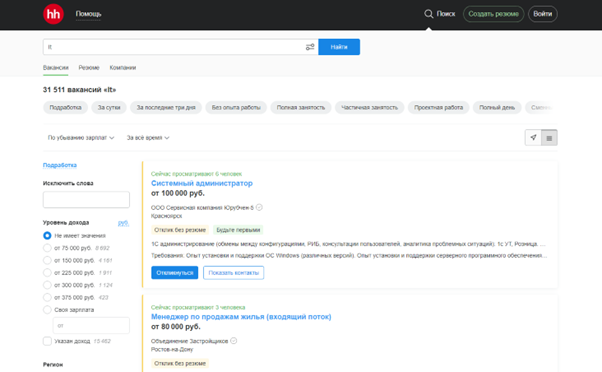Select income option от 300 000 руб.
Image resolution: width=602 pixels, height=372 pixels.
(x=47, y=285)
